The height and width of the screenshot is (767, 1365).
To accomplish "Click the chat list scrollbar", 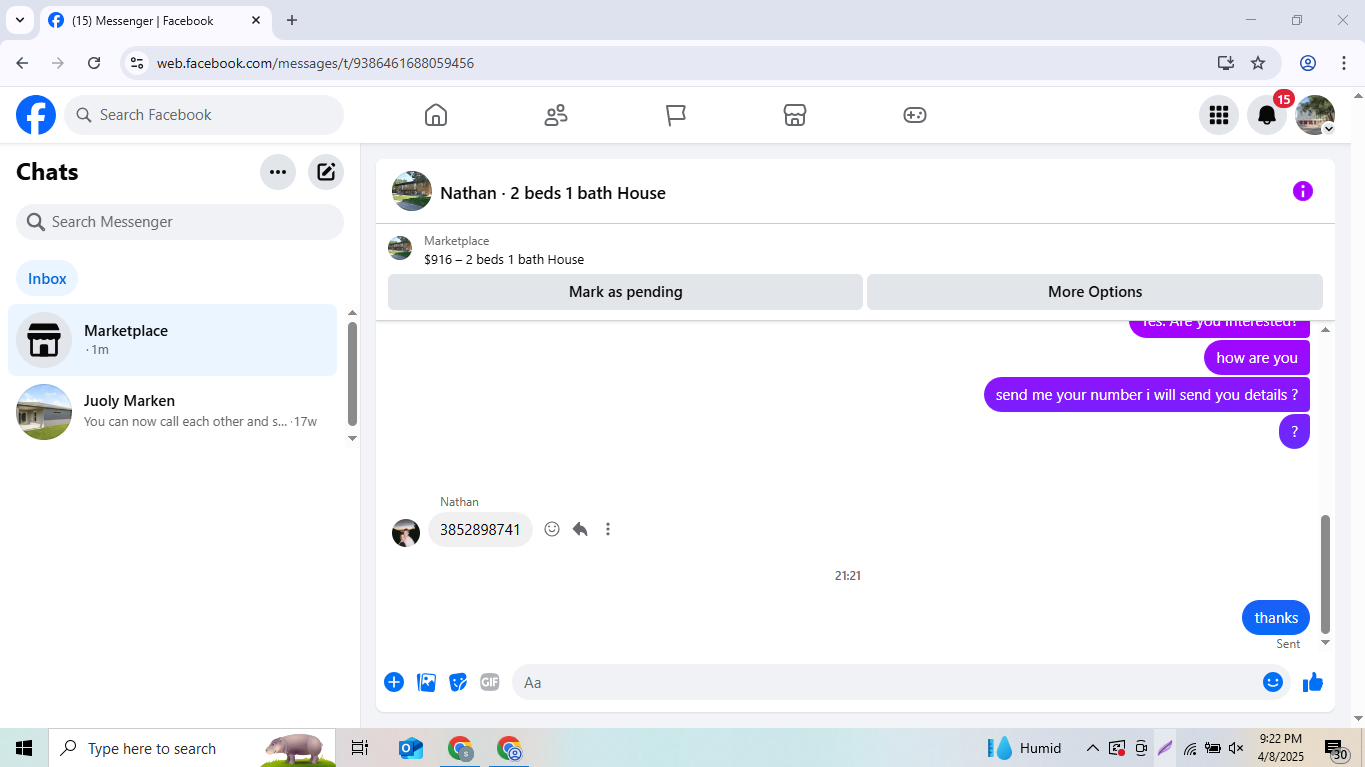I will pos(352,373).
